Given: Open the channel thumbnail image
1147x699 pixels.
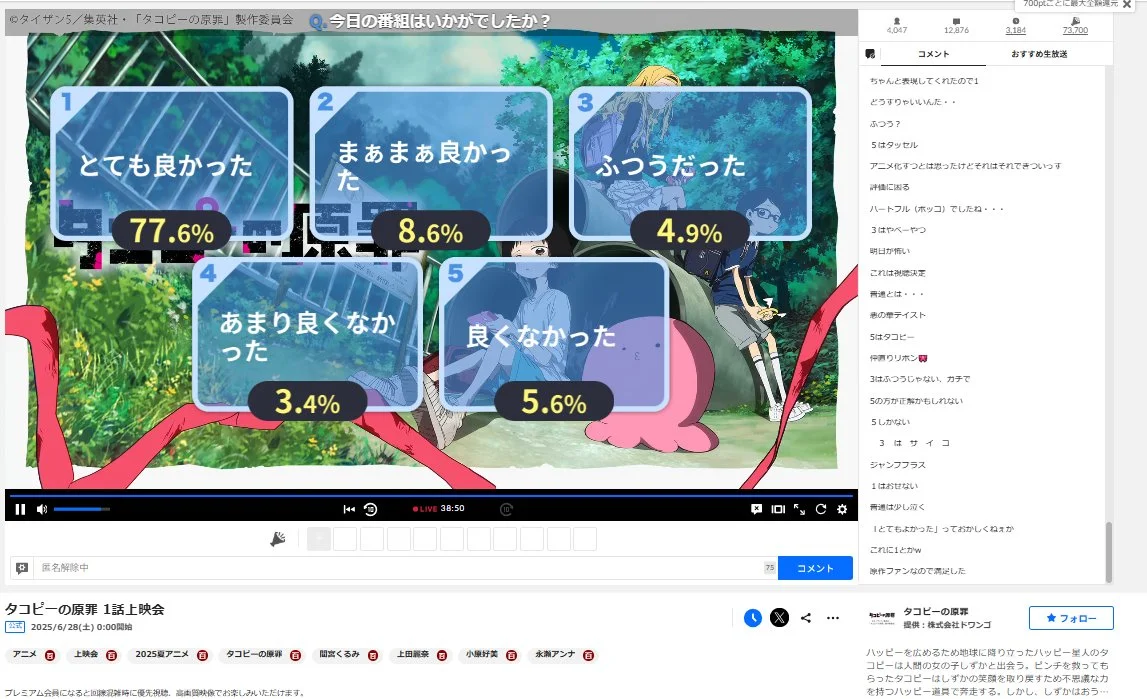Looking at the screenshot, I should pos(881,618).
